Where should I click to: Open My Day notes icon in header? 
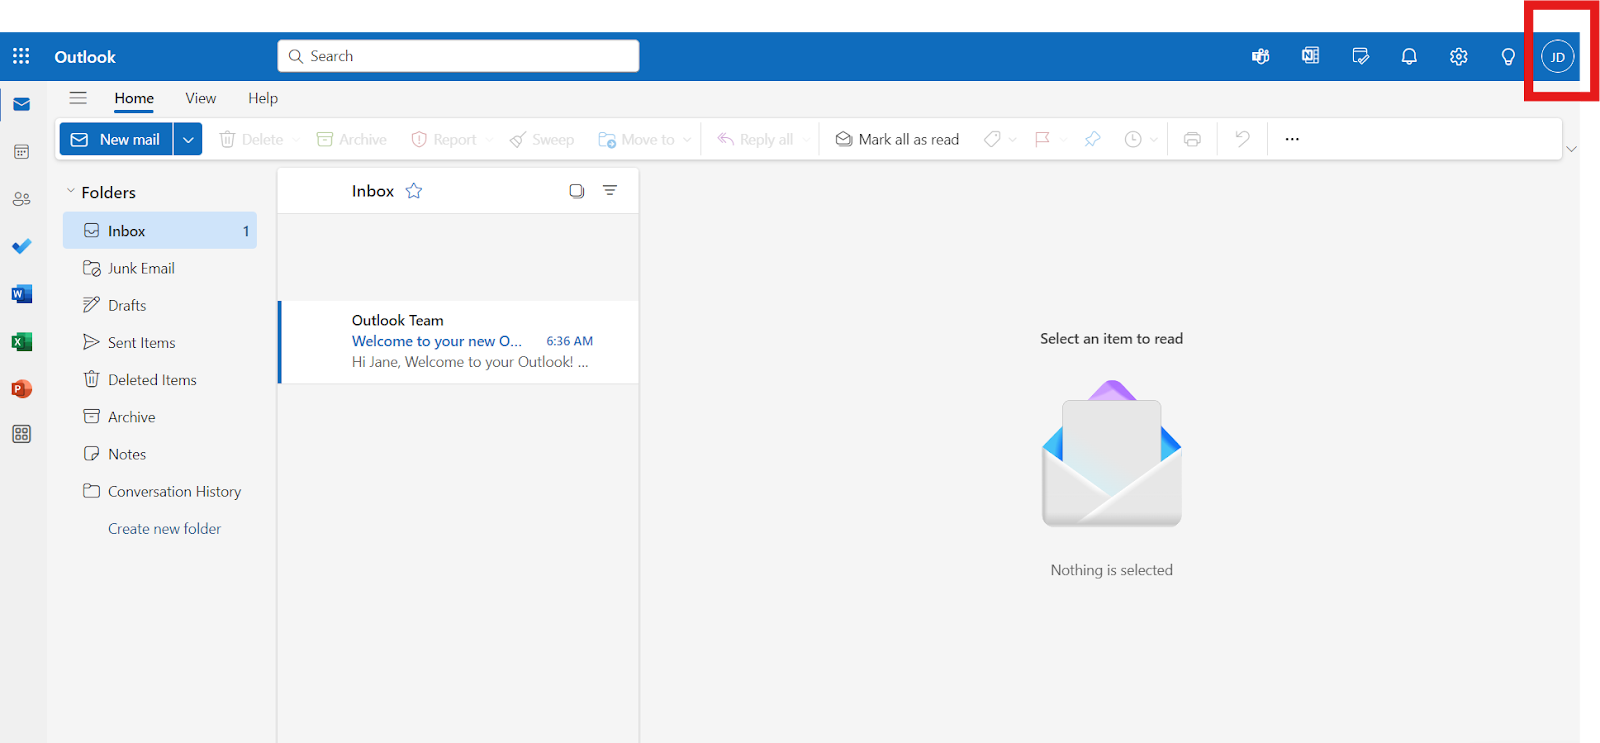(1360, 56)
